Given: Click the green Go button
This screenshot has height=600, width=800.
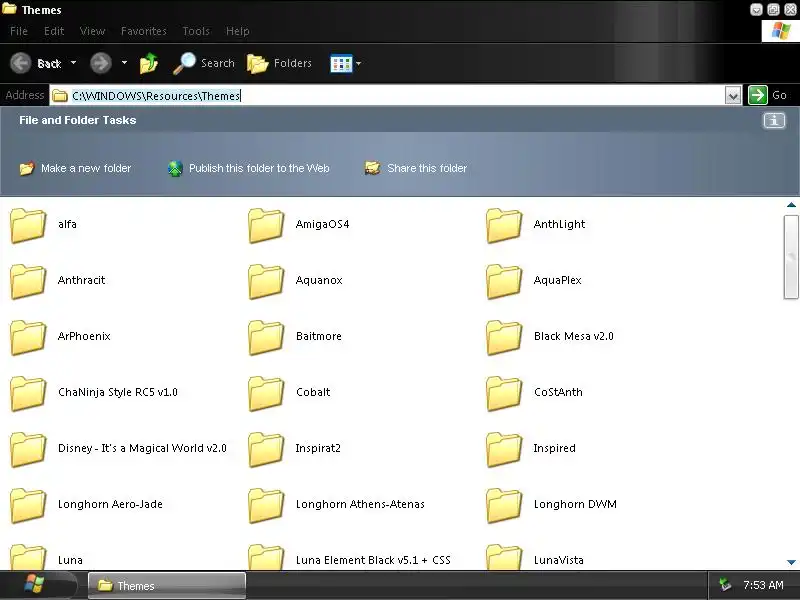Looking at the screenshot, I should pos(758,95).
